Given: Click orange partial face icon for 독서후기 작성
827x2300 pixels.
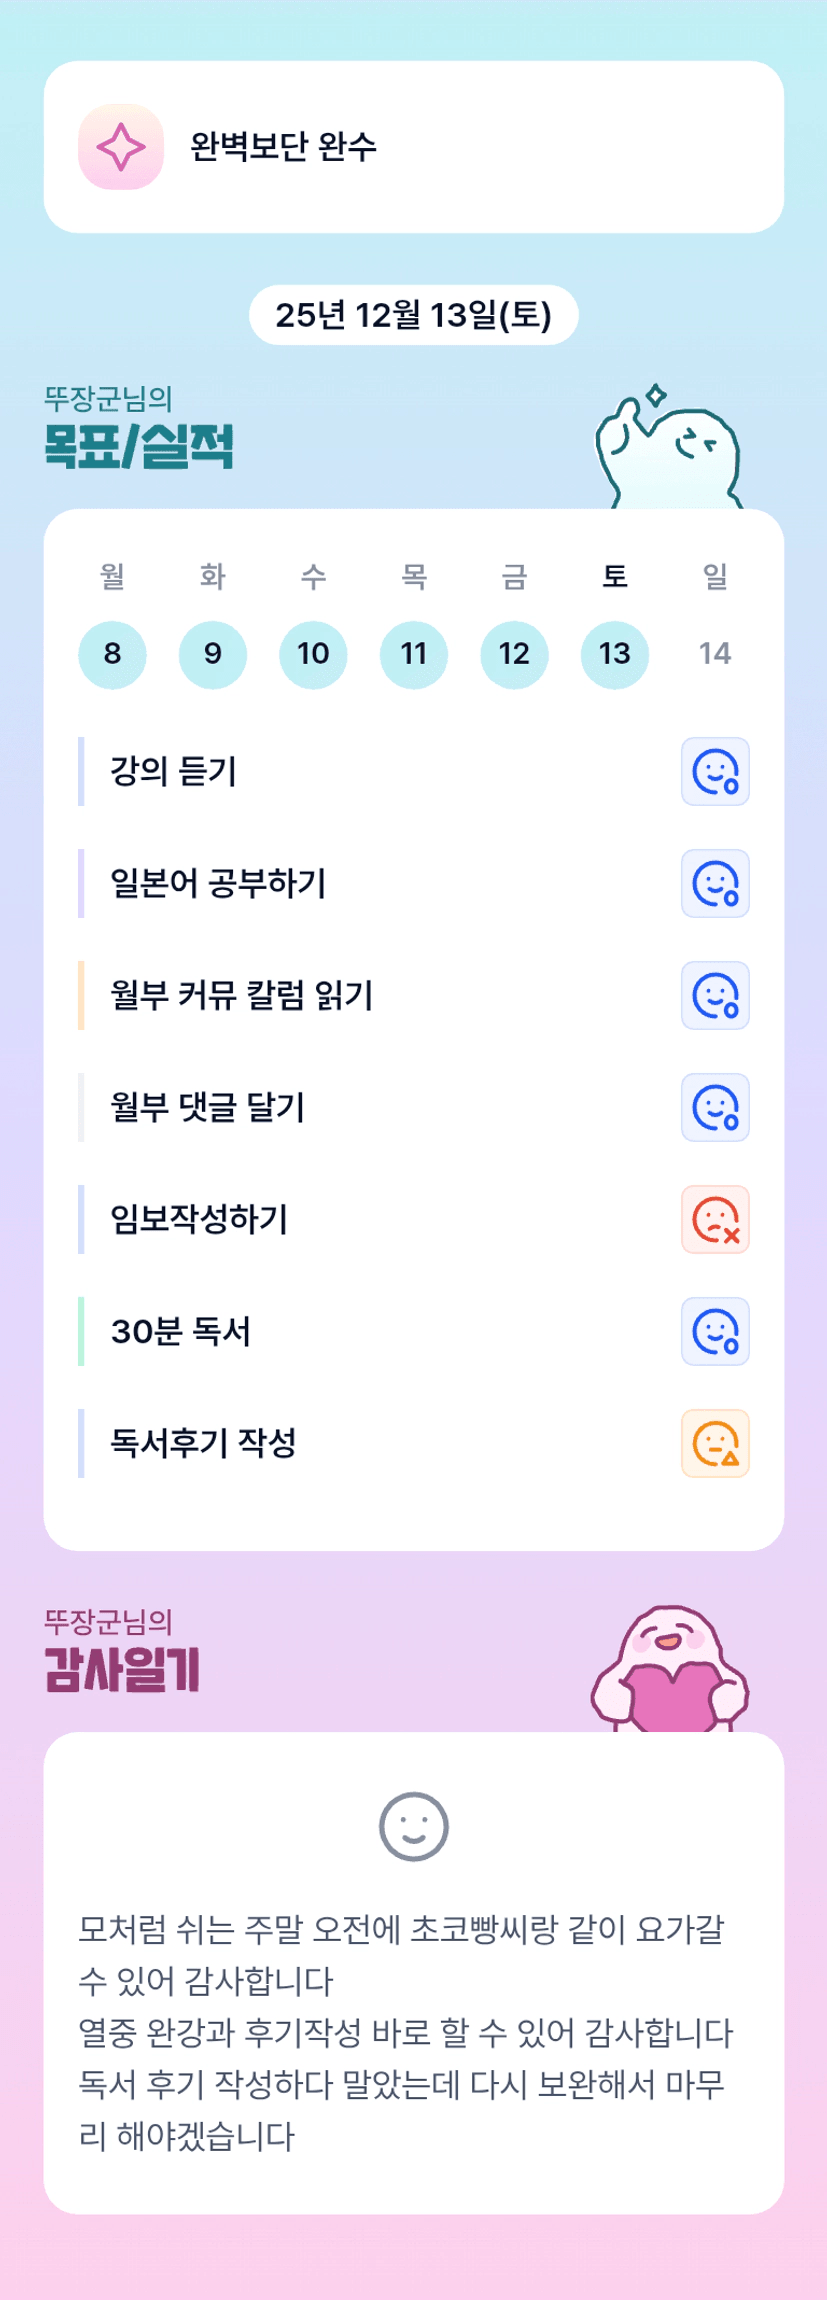Looking at the screenshot, I should [715, 1444].
